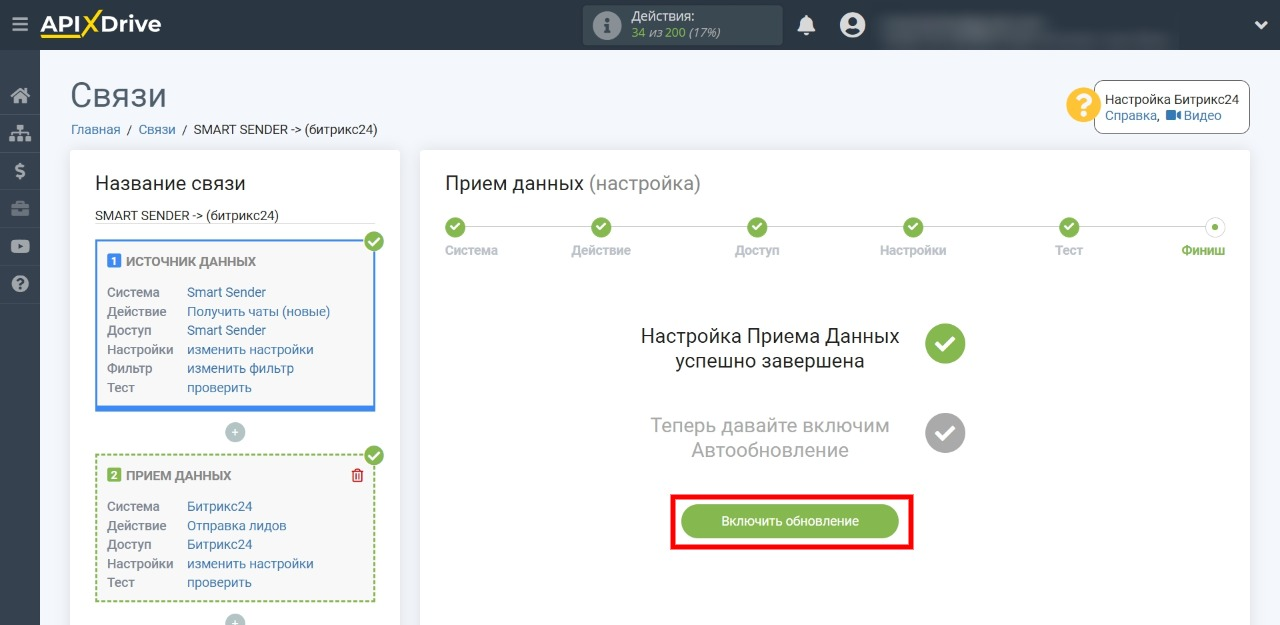Screen dimensions: 1280x625
Task: Go to Home via sidebar house icon
Action: tap(20, 96)
